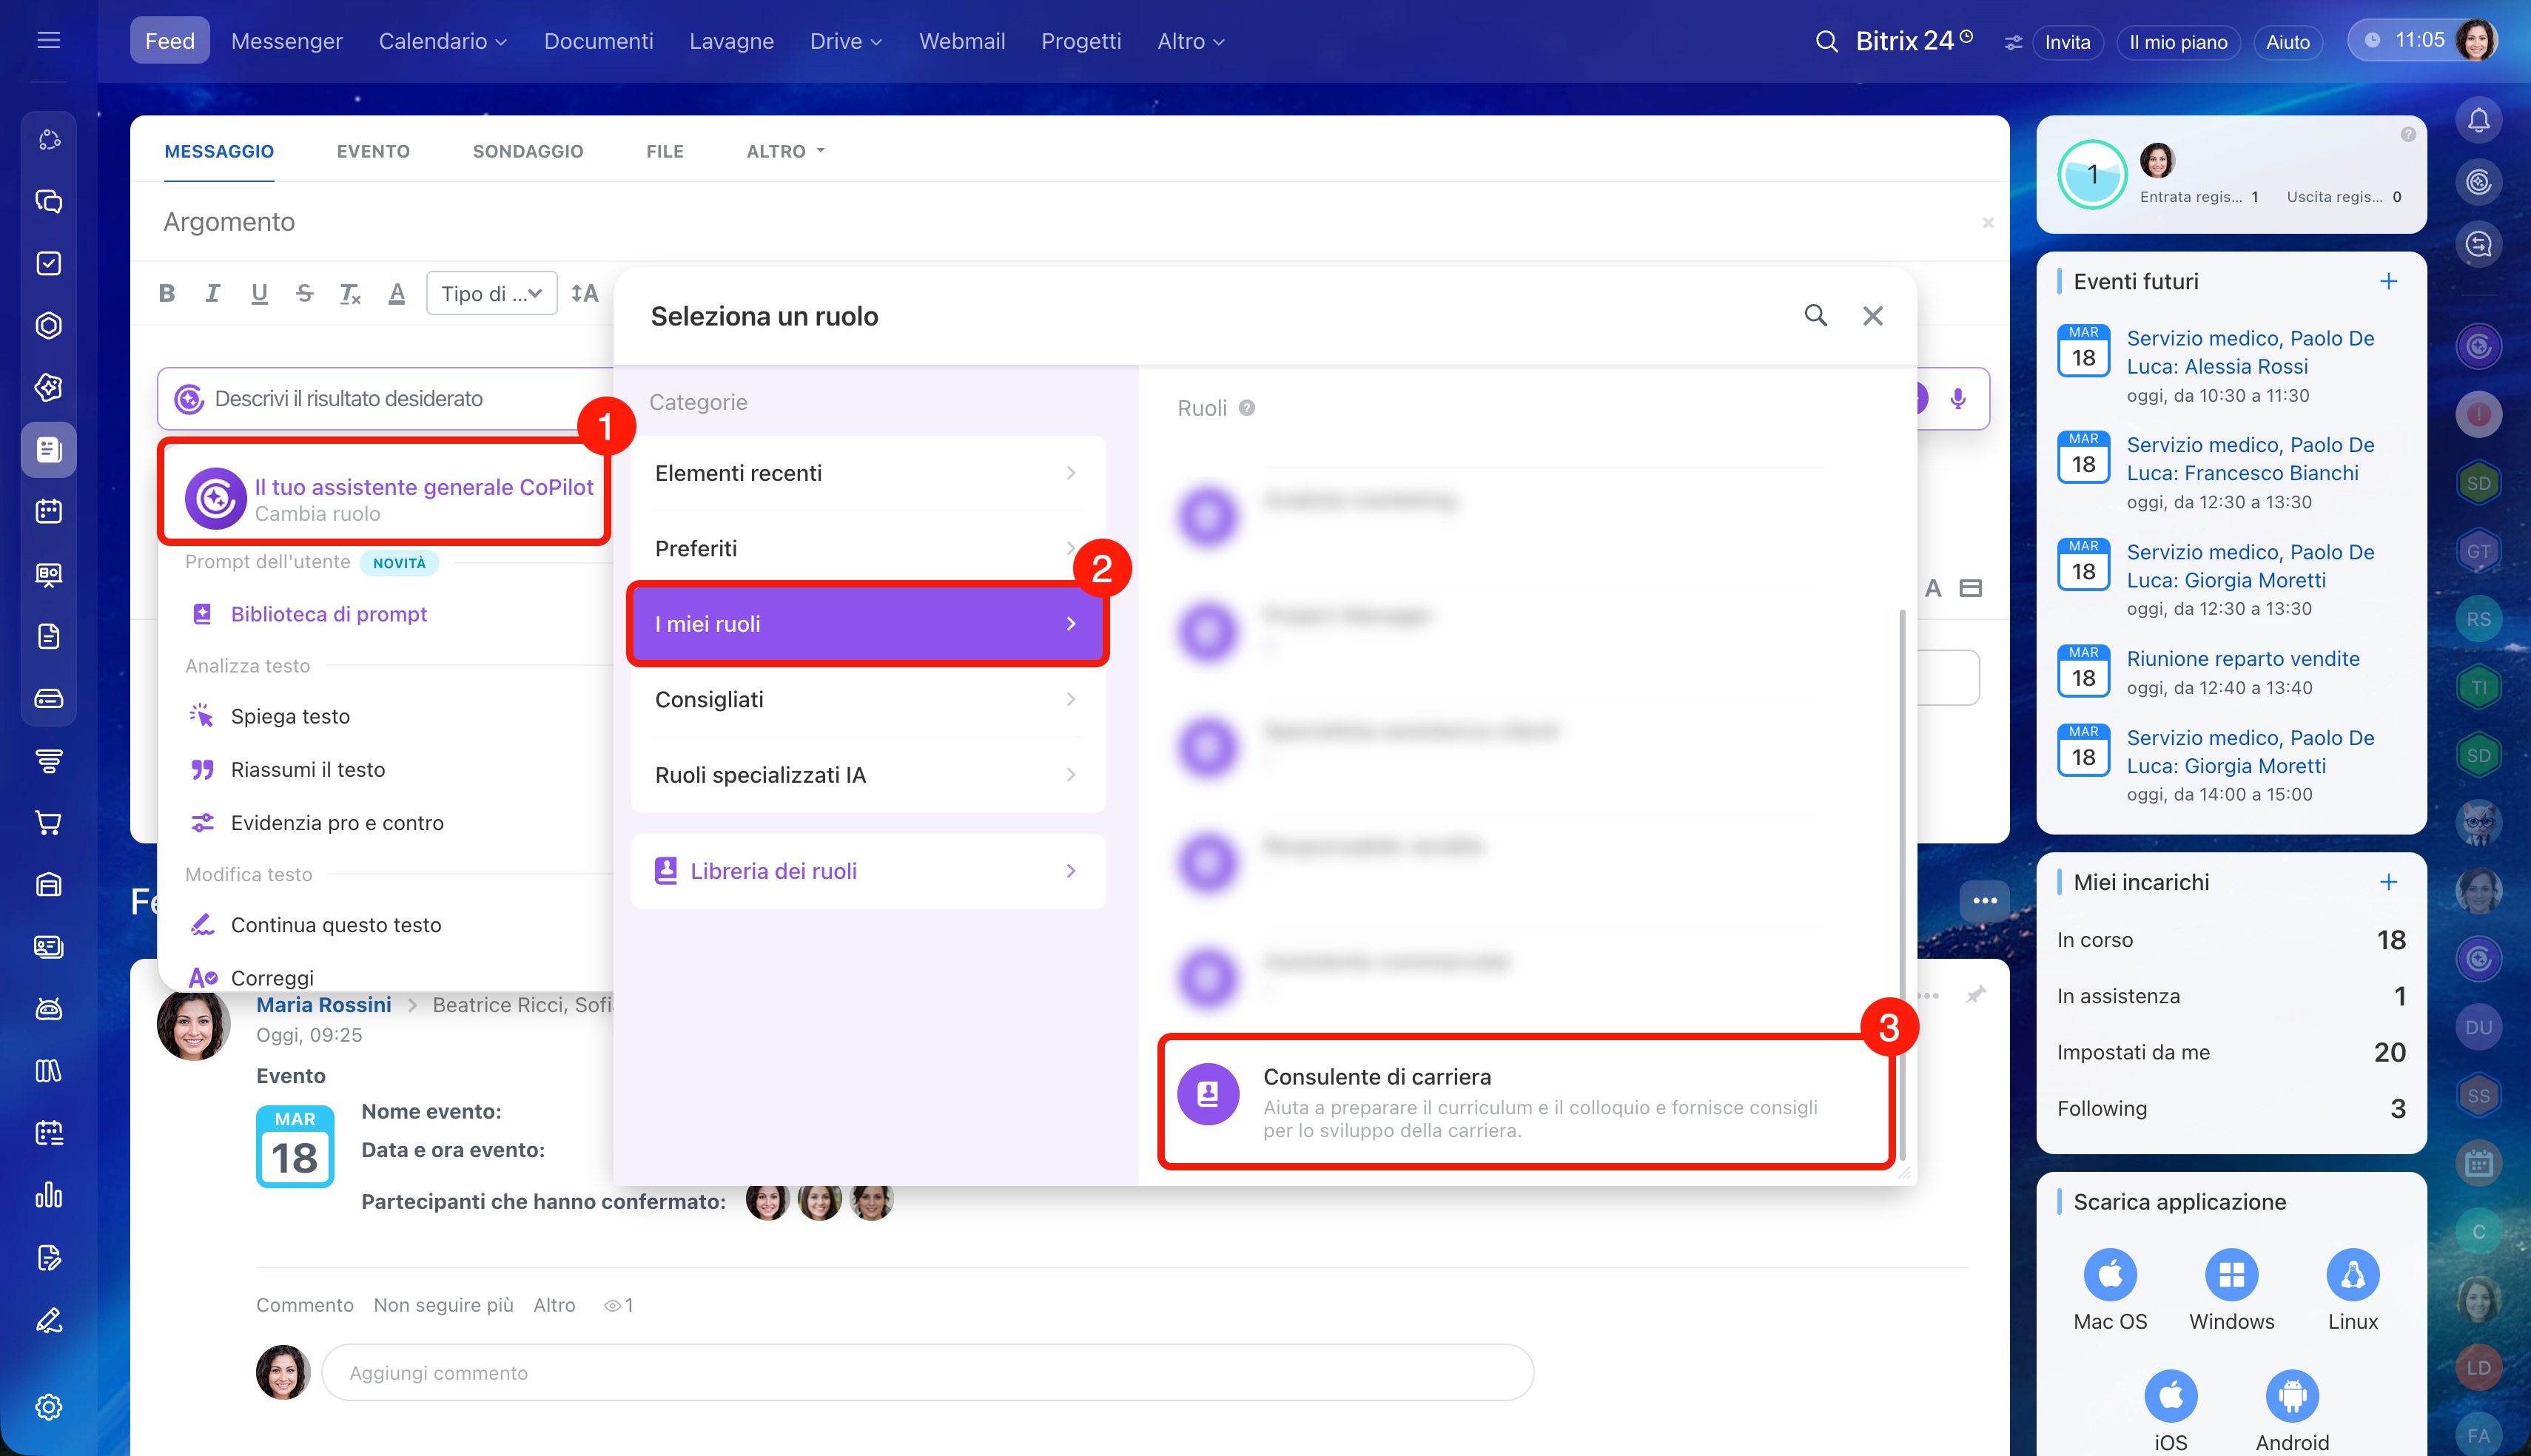
Task: Toggle bold formatting
Action: [x=167, y=293]
